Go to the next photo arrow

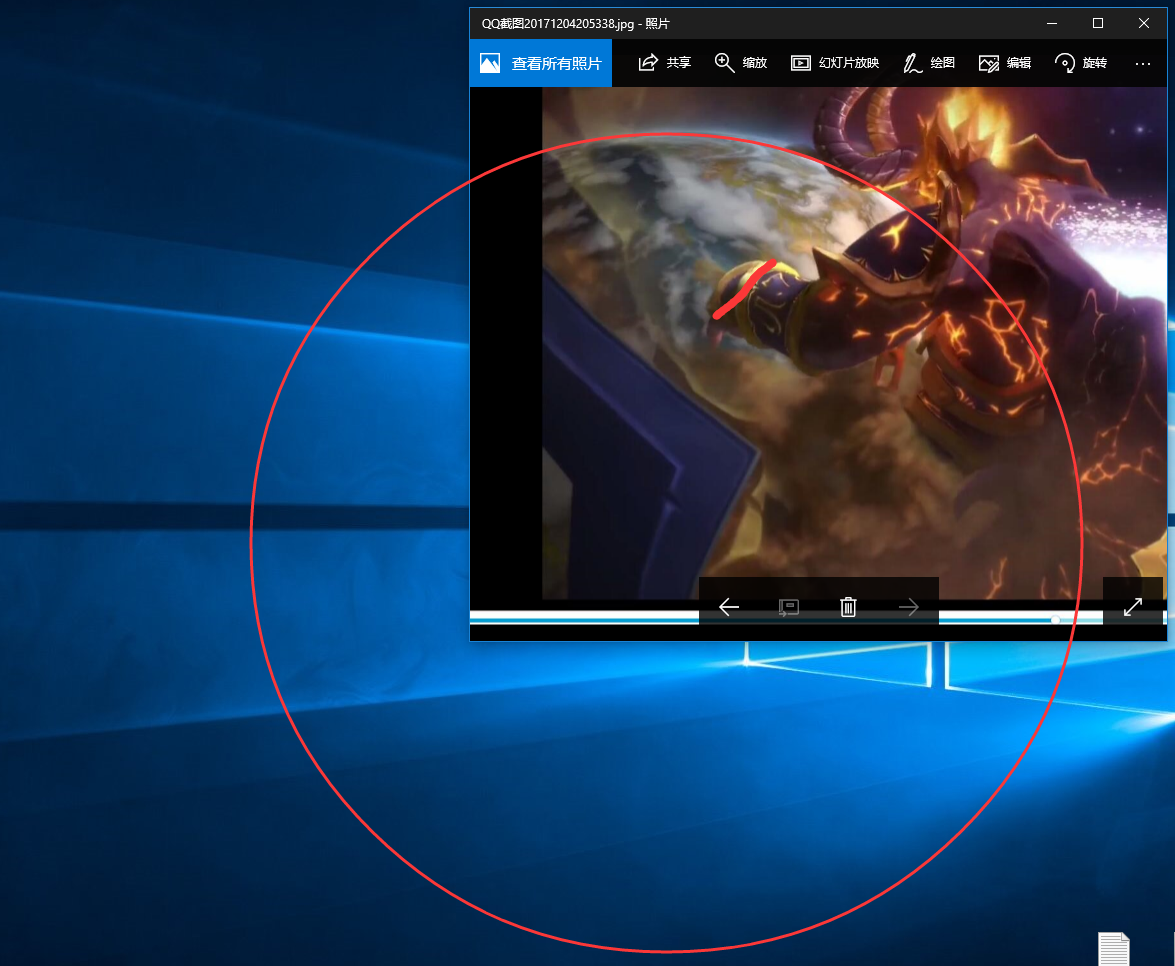click(x=908, y=607)
